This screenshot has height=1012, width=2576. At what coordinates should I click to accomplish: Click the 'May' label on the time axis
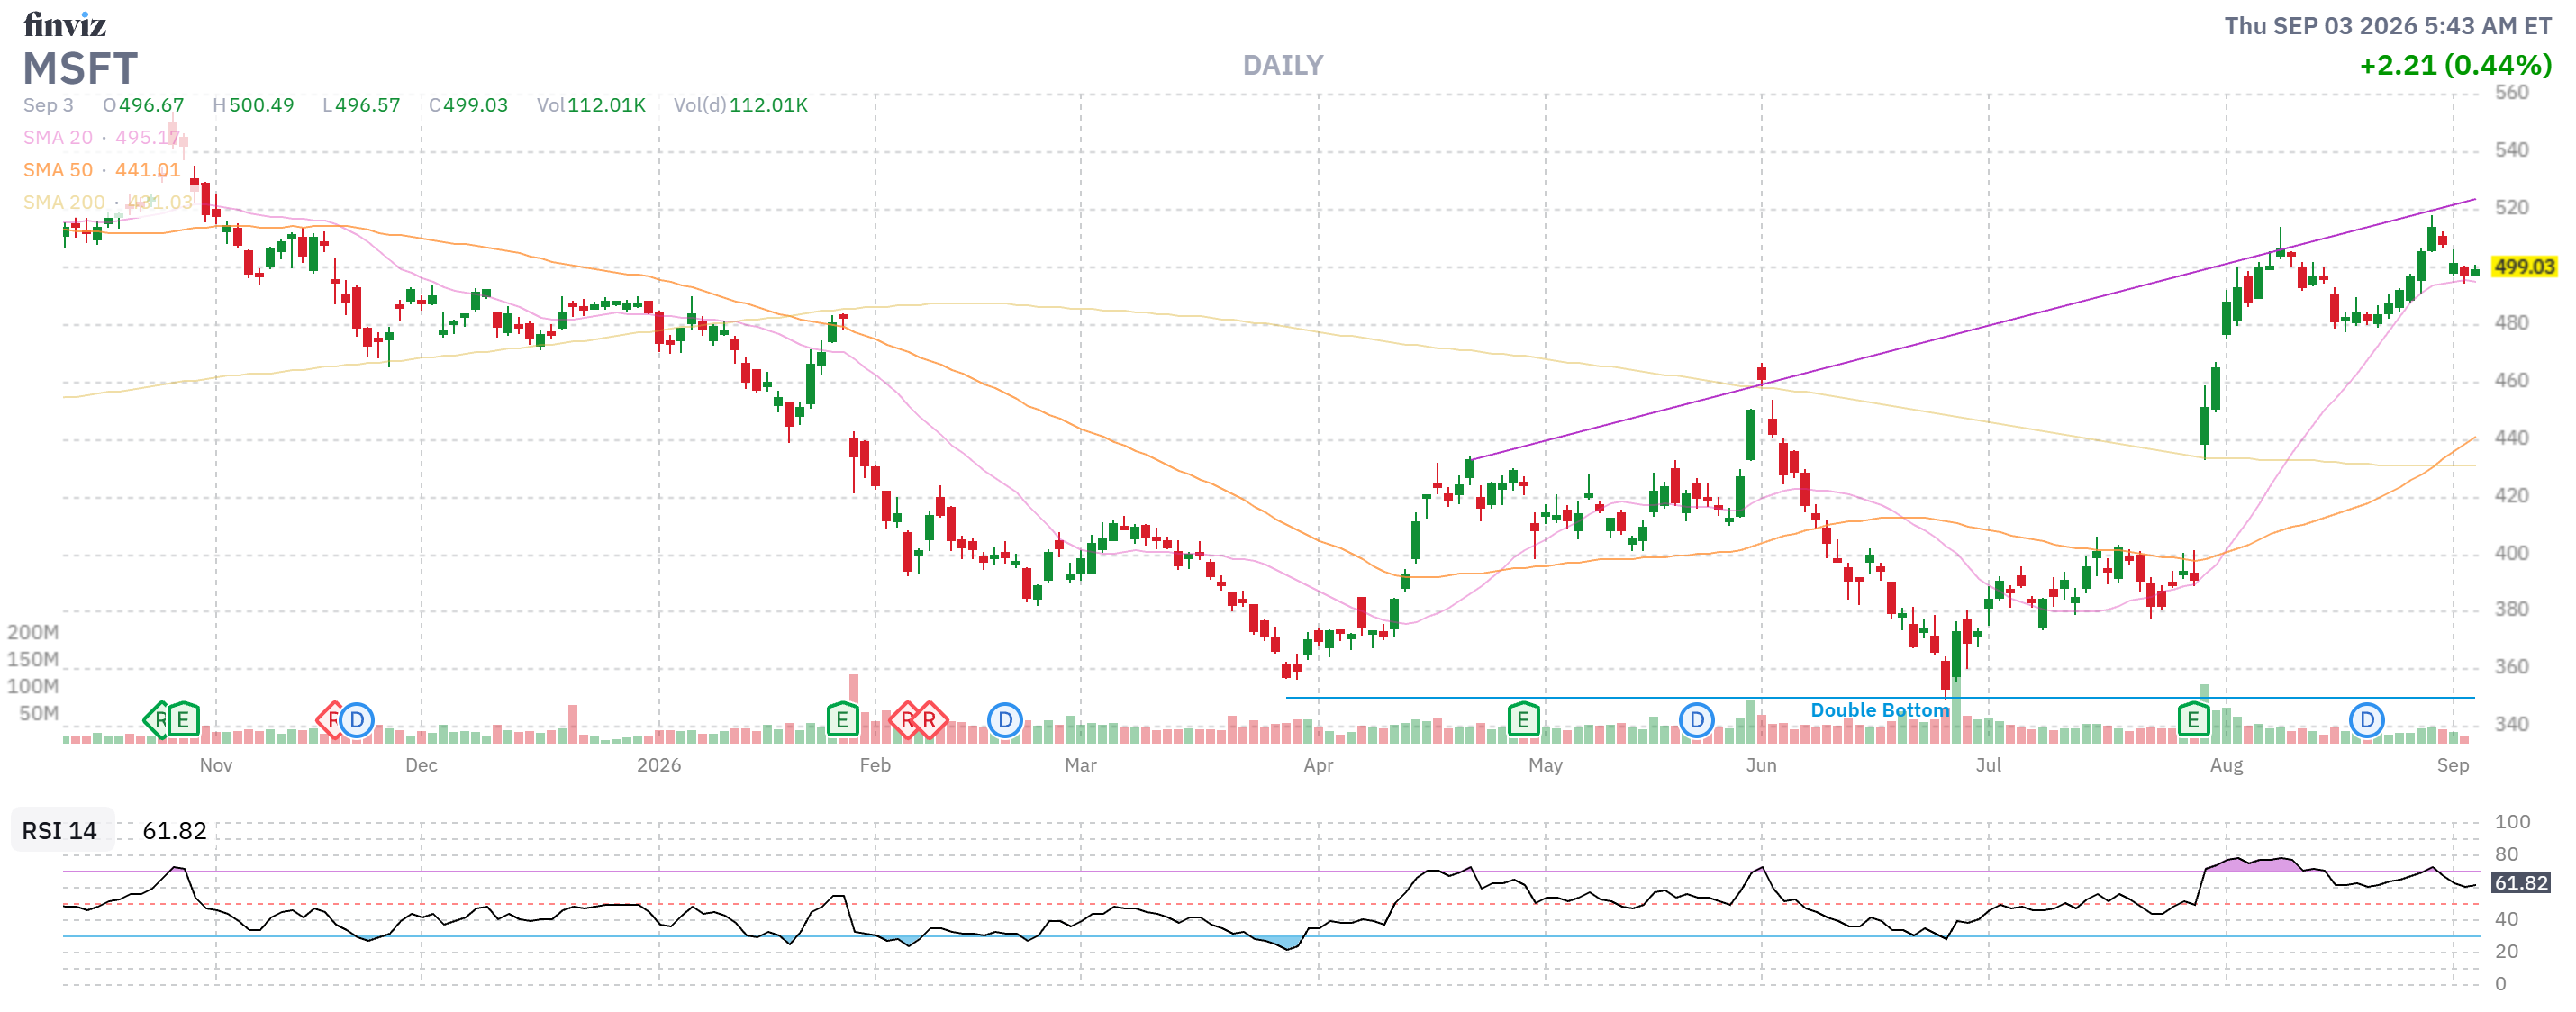(1545, 765)
